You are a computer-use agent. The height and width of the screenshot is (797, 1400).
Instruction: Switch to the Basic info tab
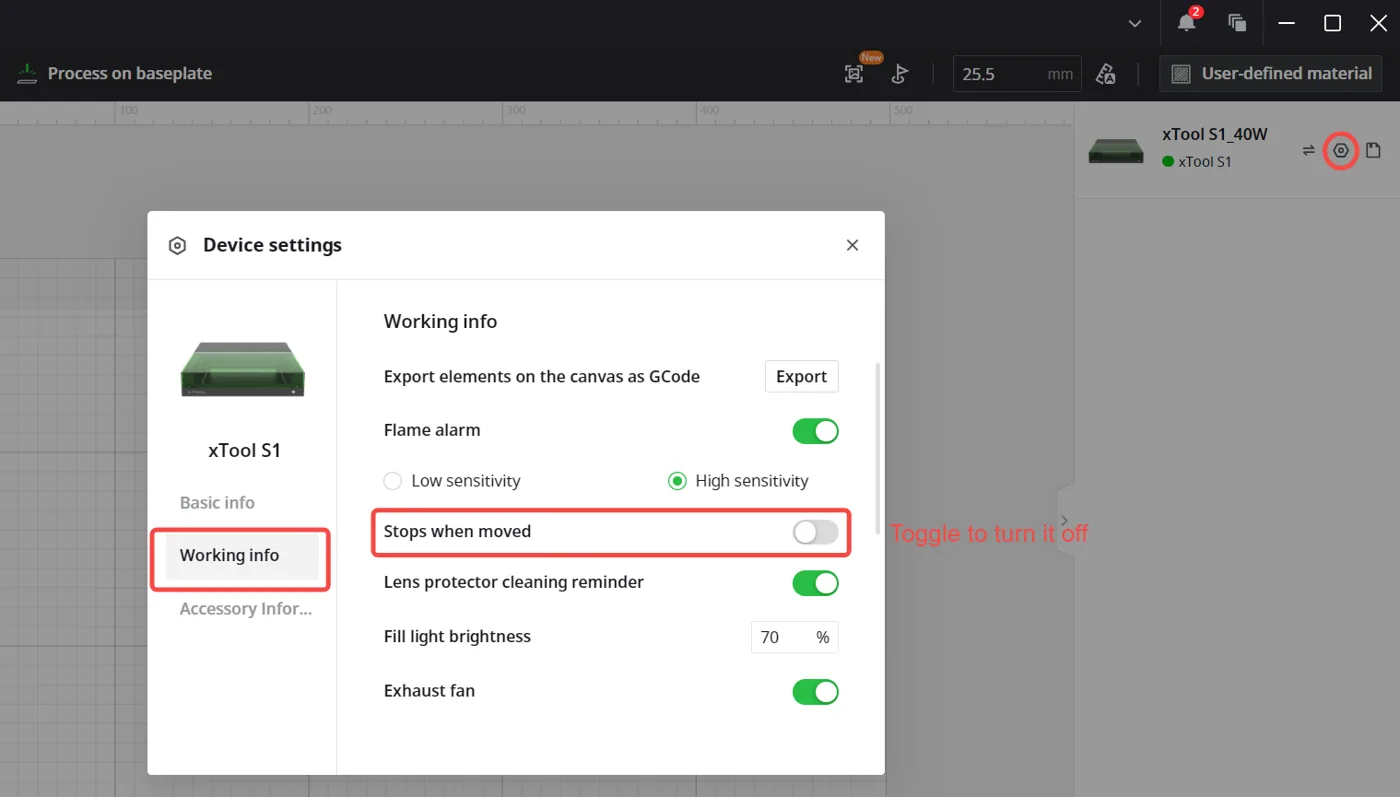pos(217,503)
